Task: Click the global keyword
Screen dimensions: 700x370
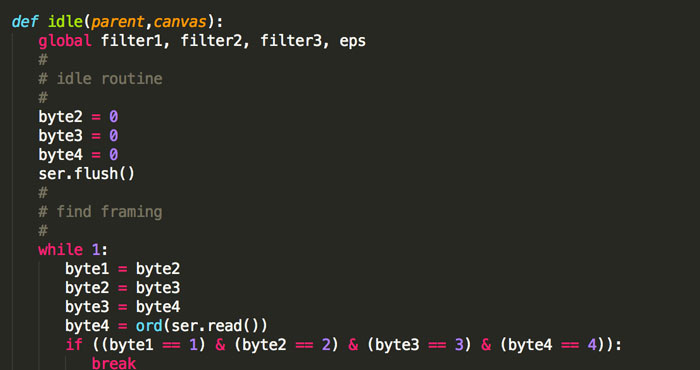Action: point(65,41)
